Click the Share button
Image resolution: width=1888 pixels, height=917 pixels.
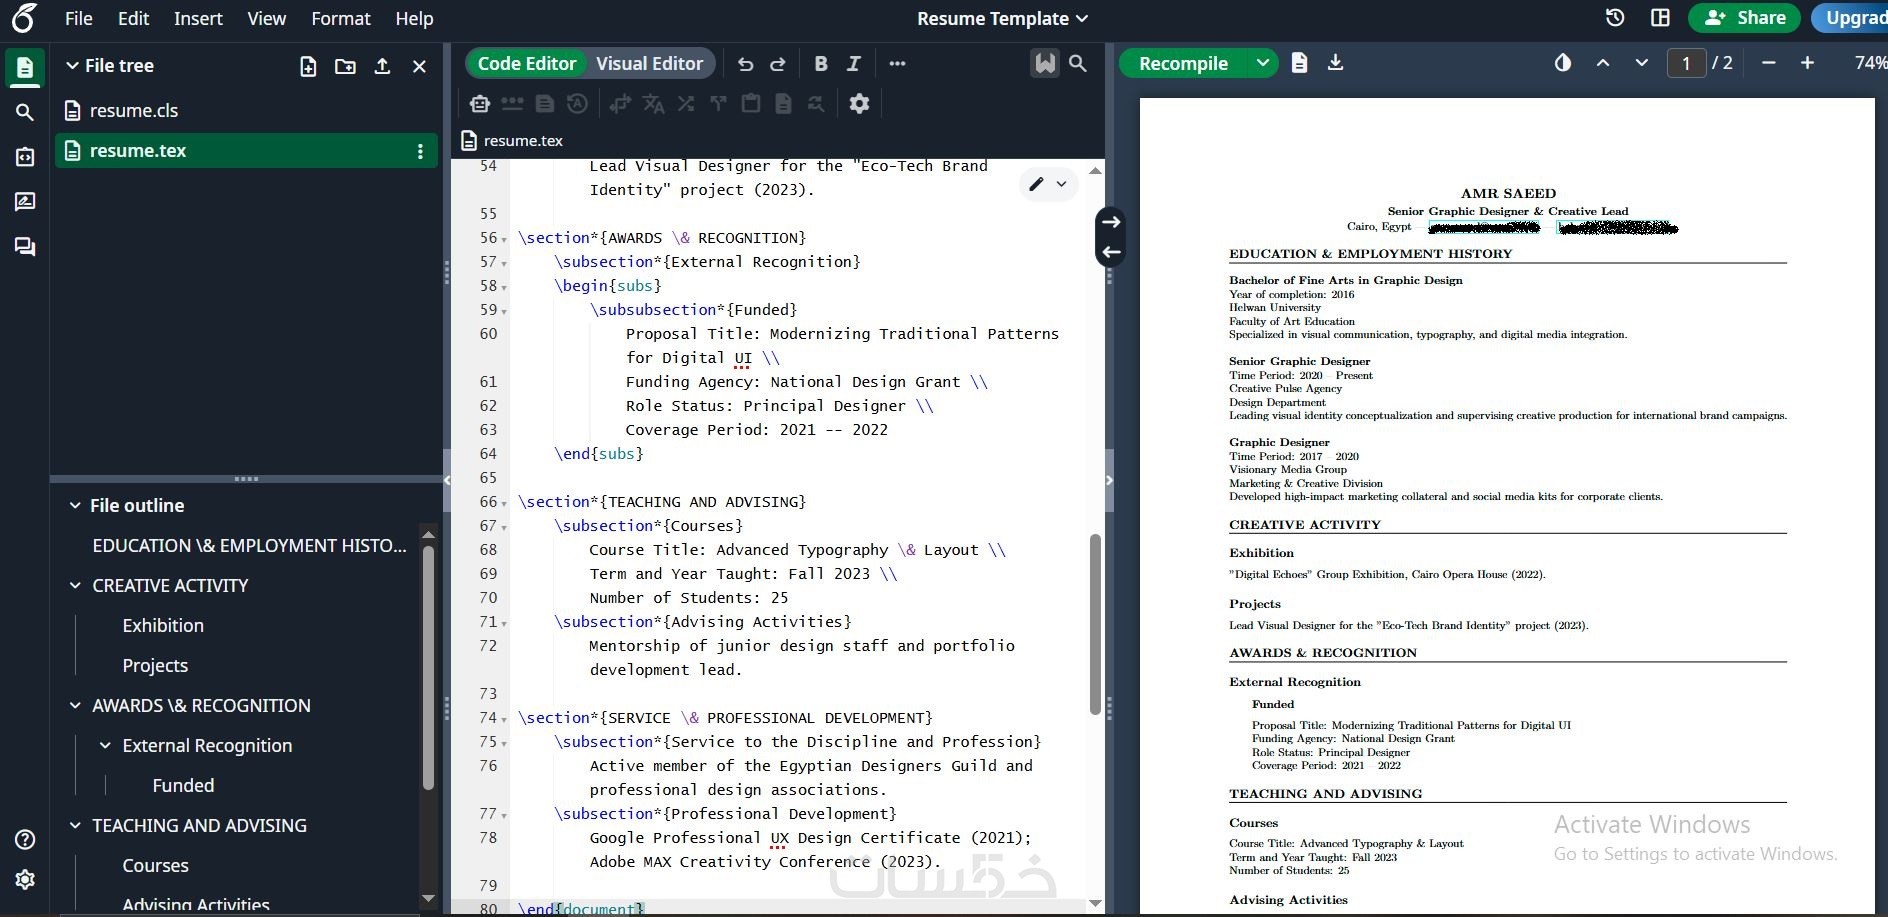(x=1744, y=18)
